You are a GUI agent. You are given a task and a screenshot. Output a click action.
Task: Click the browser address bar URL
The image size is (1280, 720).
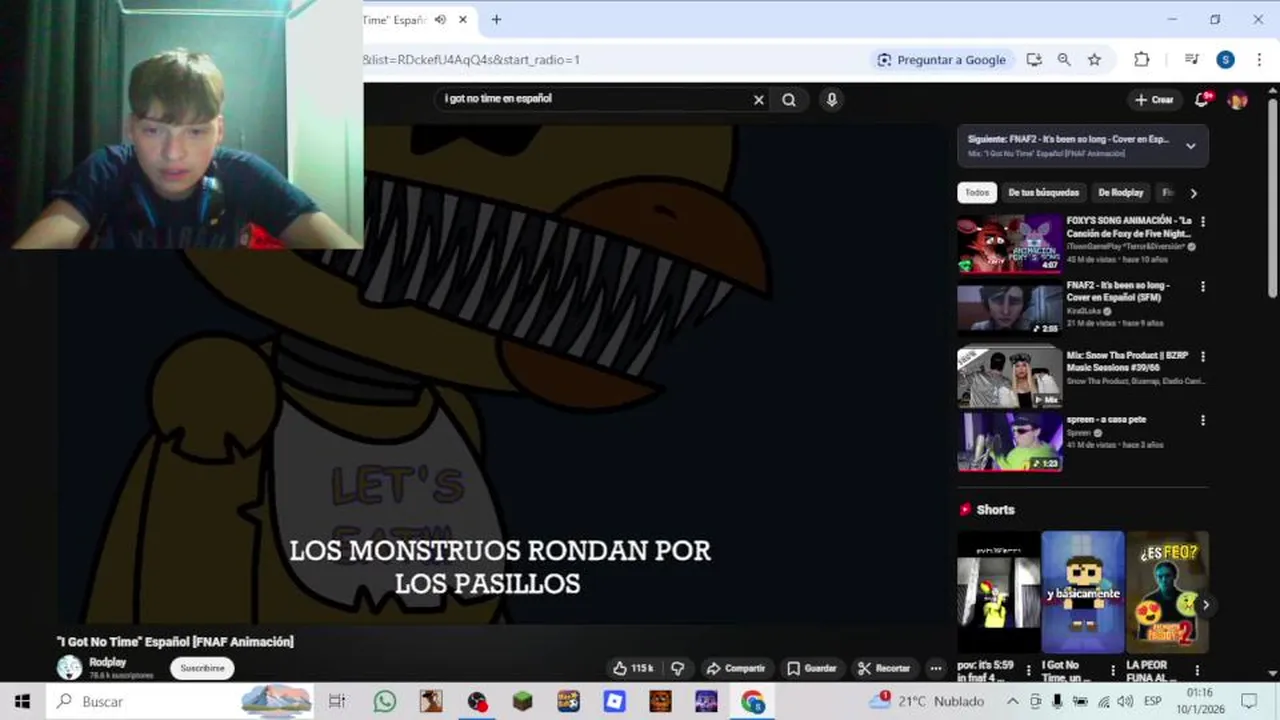click(x=471, y=60)
